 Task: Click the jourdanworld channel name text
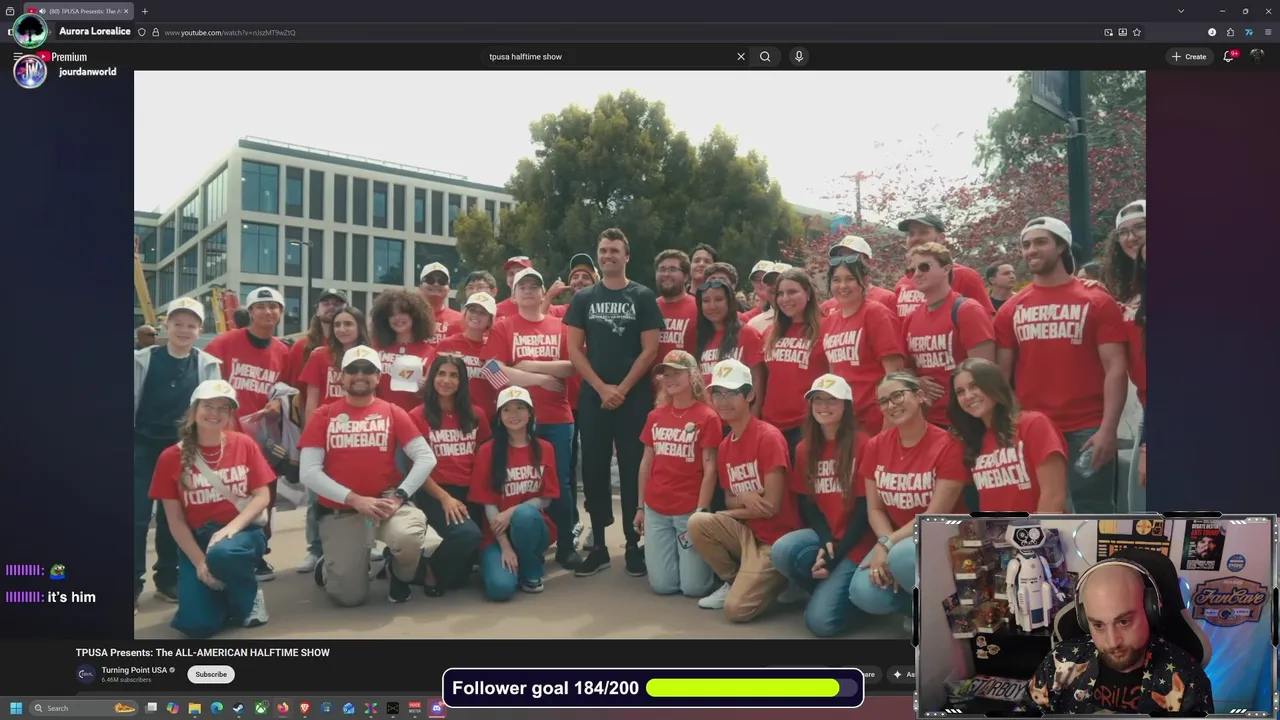click(87, 72)
